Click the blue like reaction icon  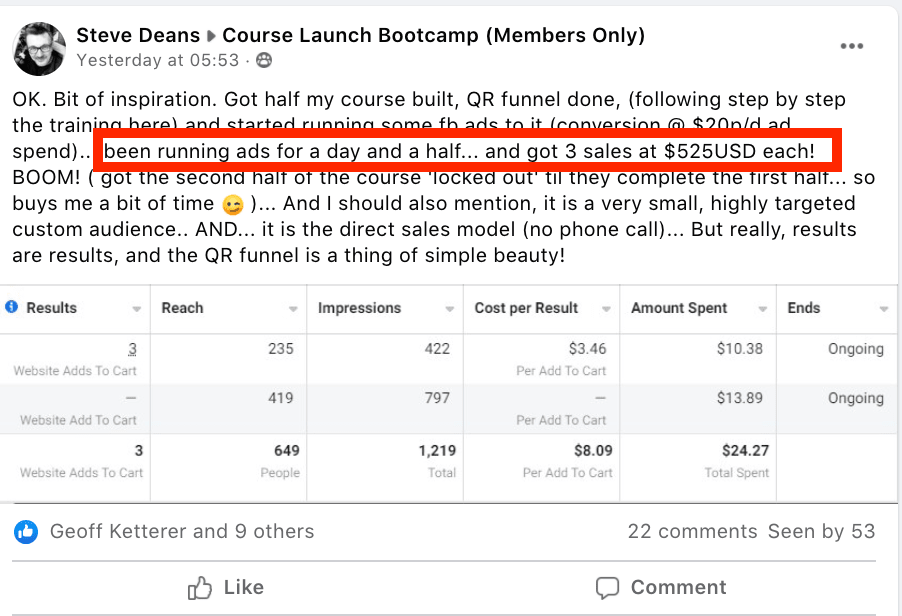pos(26,531)
